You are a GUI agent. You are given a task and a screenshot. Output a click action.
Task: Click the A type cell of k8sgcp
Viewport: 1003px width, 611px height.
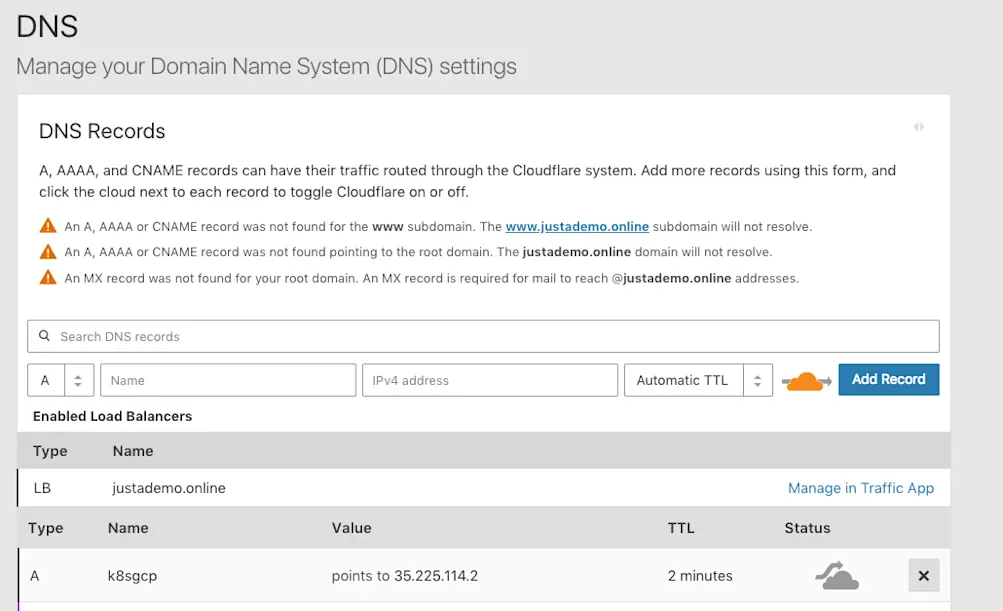35,576
